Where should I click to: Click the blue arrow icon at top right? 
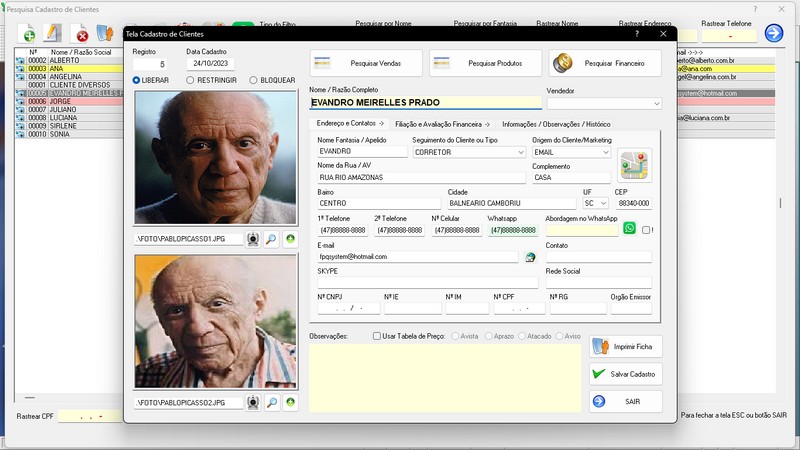pyautogui.click(x=773, y=33)
